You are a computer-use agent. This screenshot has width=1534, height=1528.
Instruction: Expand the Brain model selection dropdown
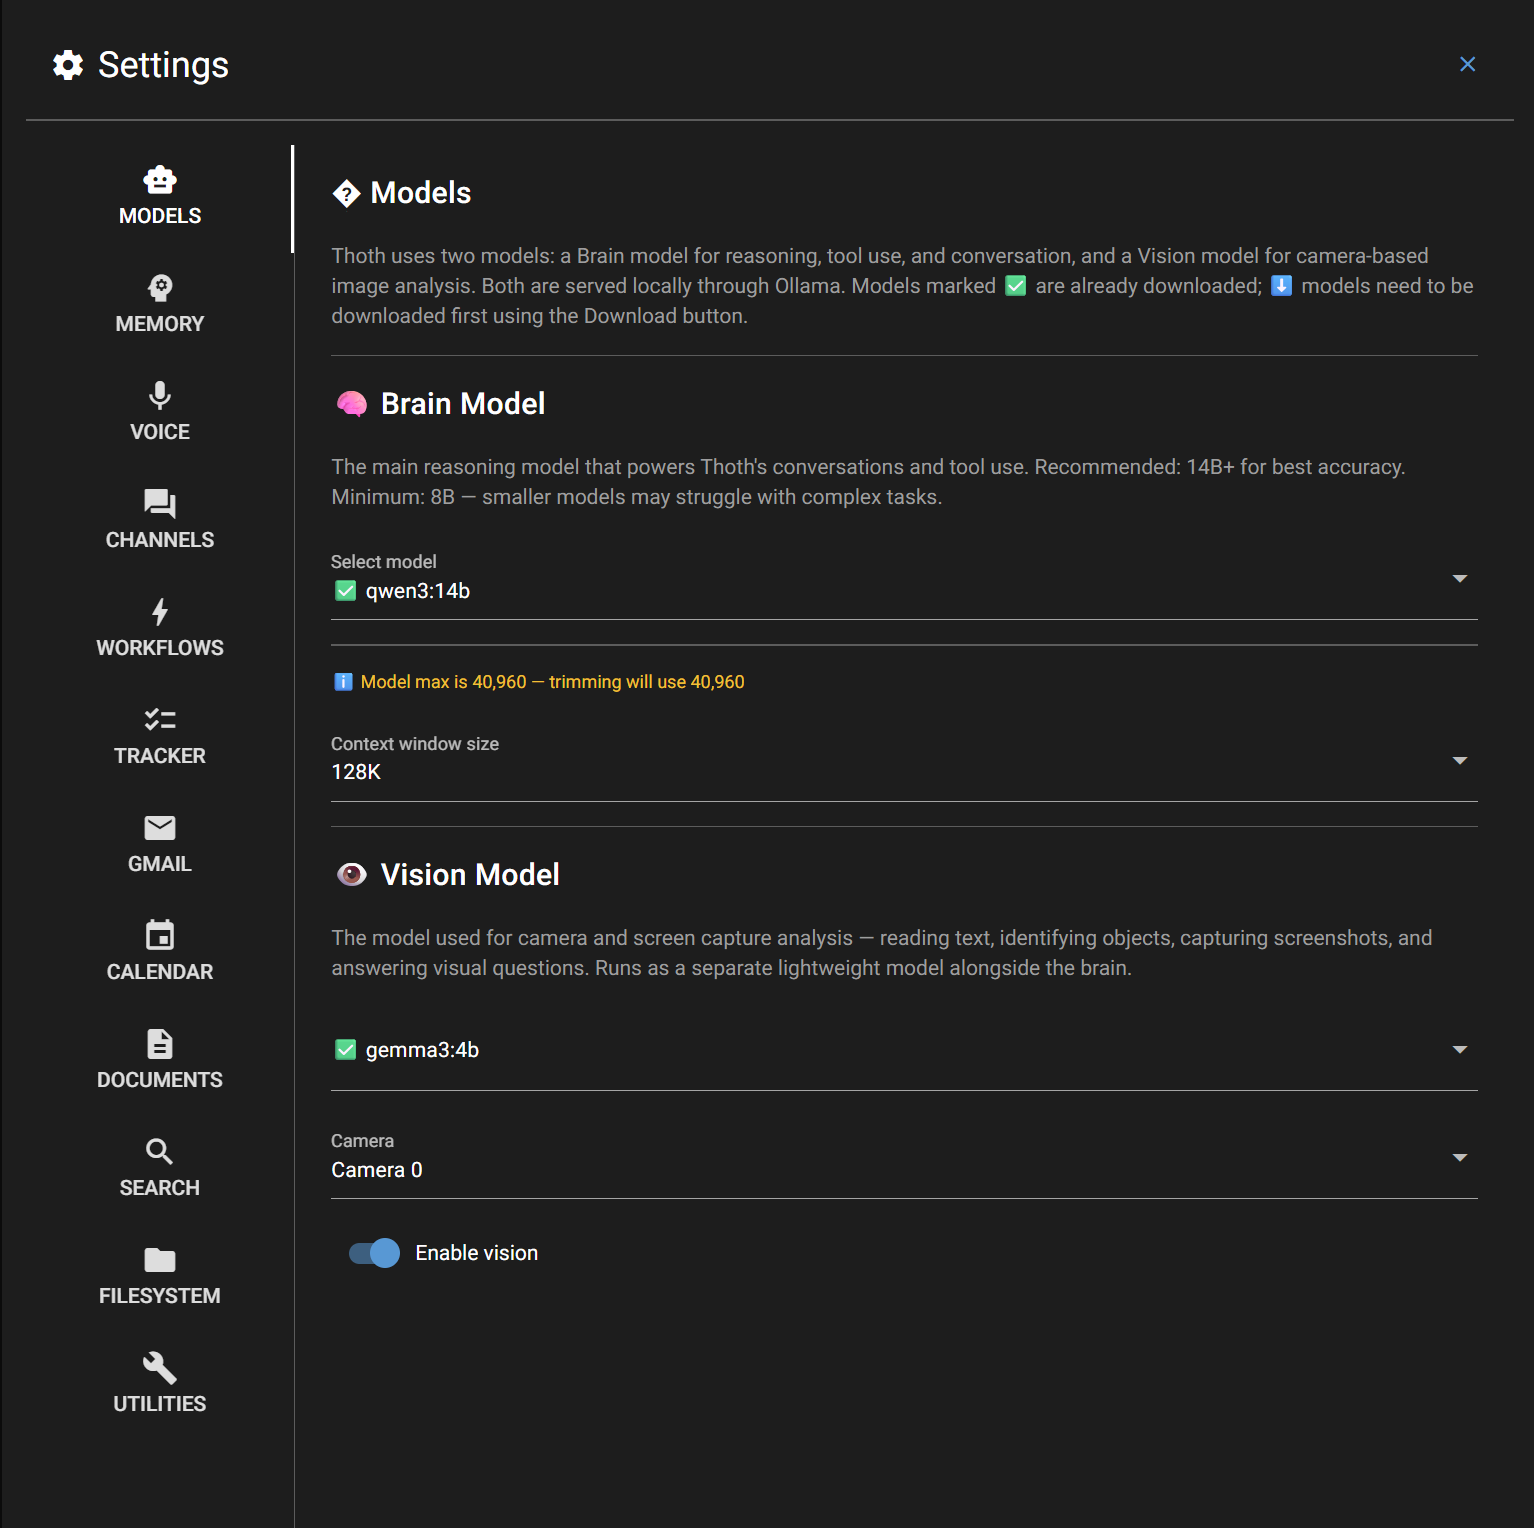1459,579
